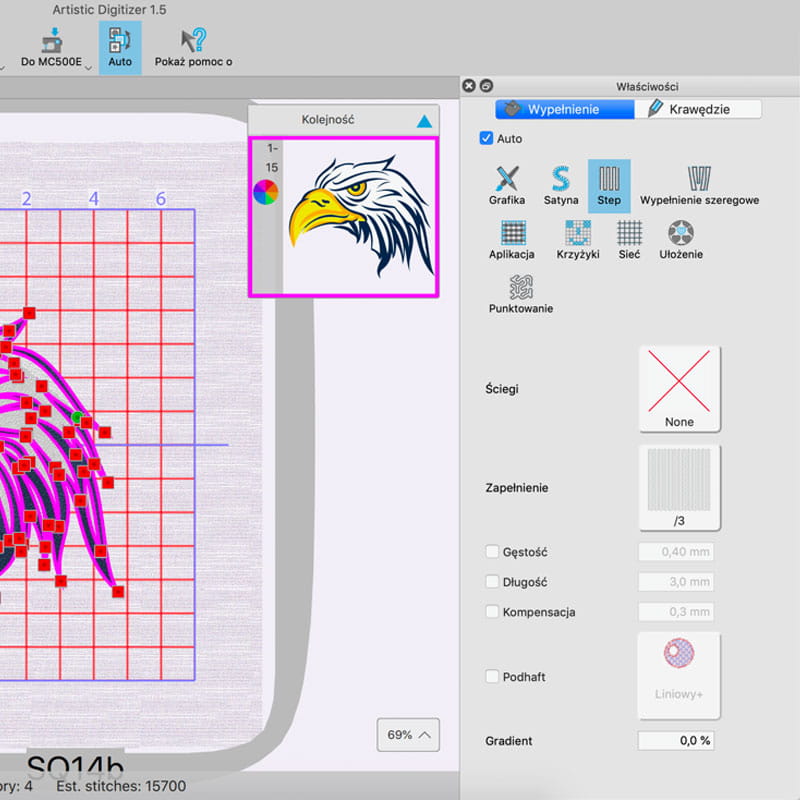
Task: Select the Step fill type
Action: [x=609, y=186]
